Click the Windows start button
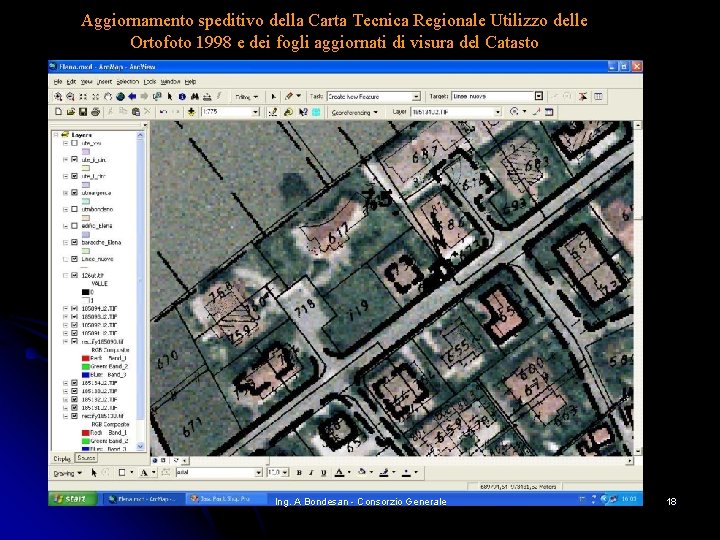The height and width of the screenshot is (540, 720). [x=72, y=499]
